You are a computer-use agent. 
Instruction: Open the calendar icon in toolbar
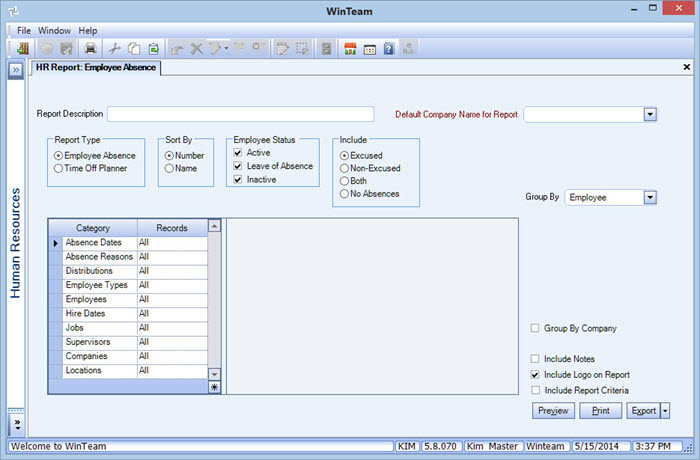click(x=370, y=49)
